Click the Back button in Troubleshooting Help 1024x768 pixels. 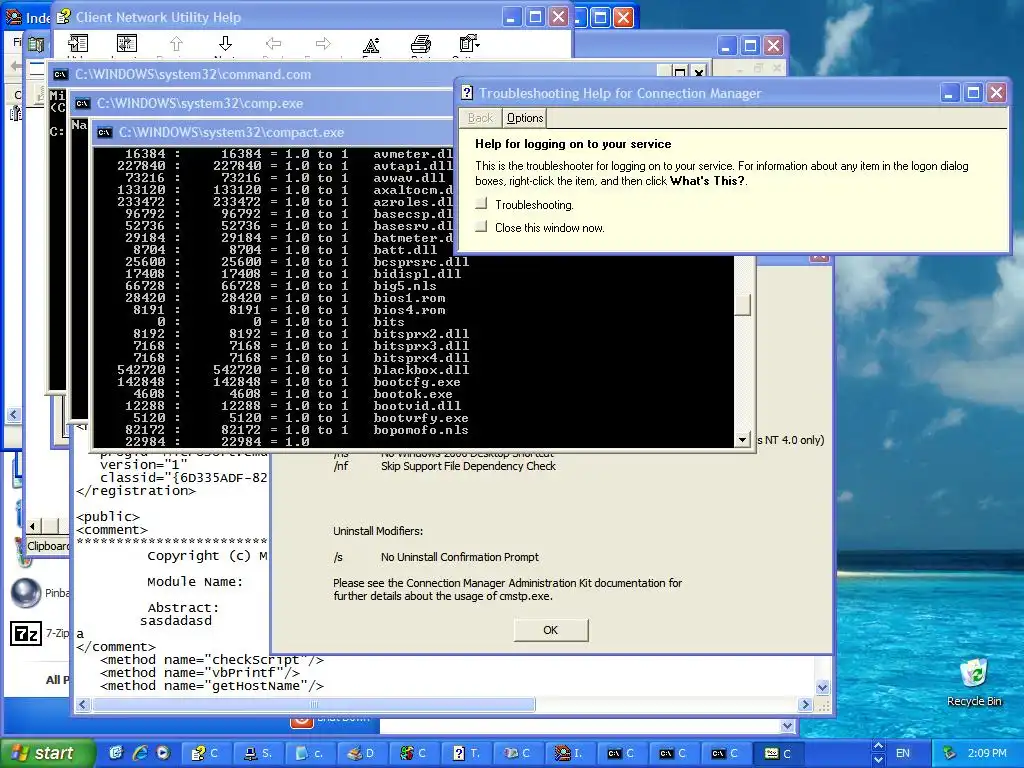[480, 118]
